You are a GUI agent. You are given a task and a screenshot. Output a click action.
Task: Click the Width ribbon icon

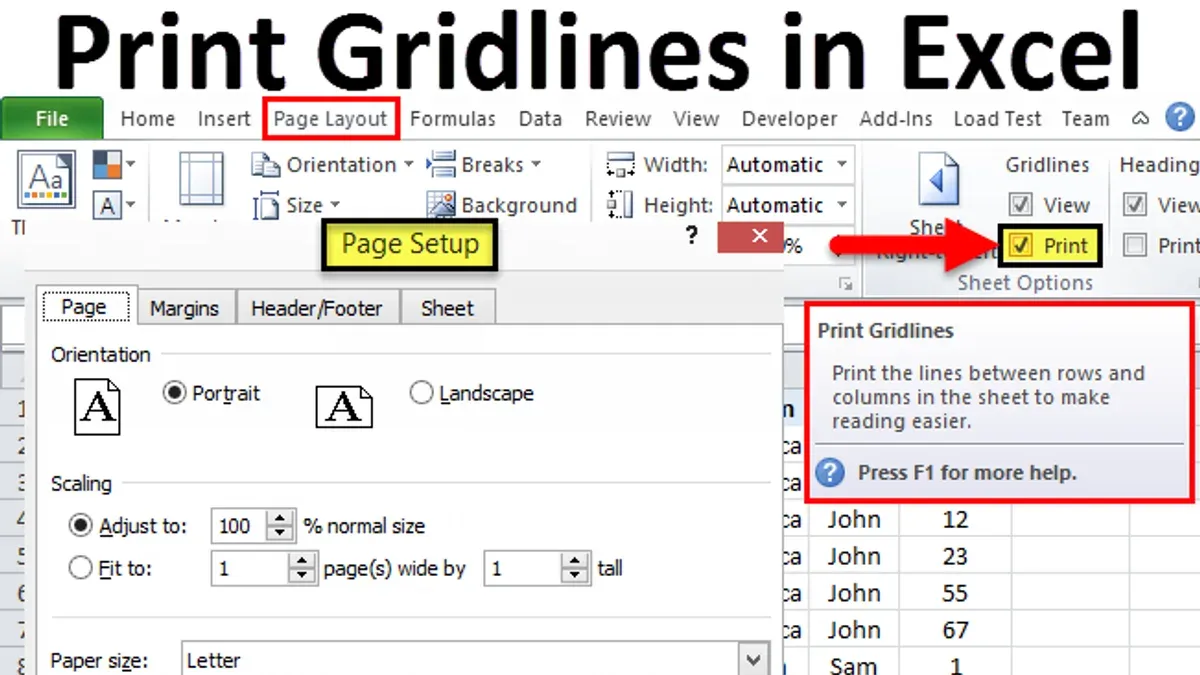click(620, 165)
